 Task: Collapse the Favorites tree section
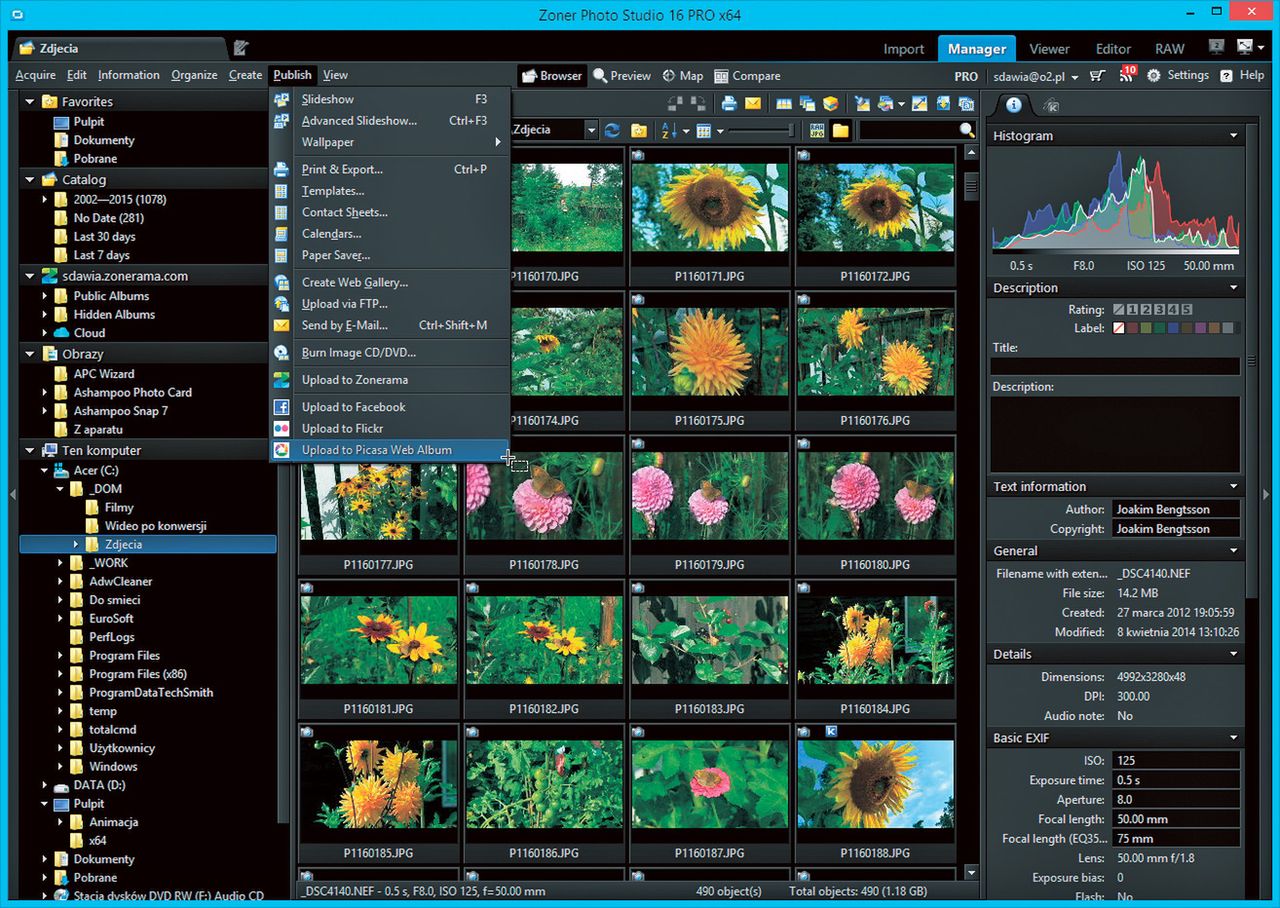(30, 102)
